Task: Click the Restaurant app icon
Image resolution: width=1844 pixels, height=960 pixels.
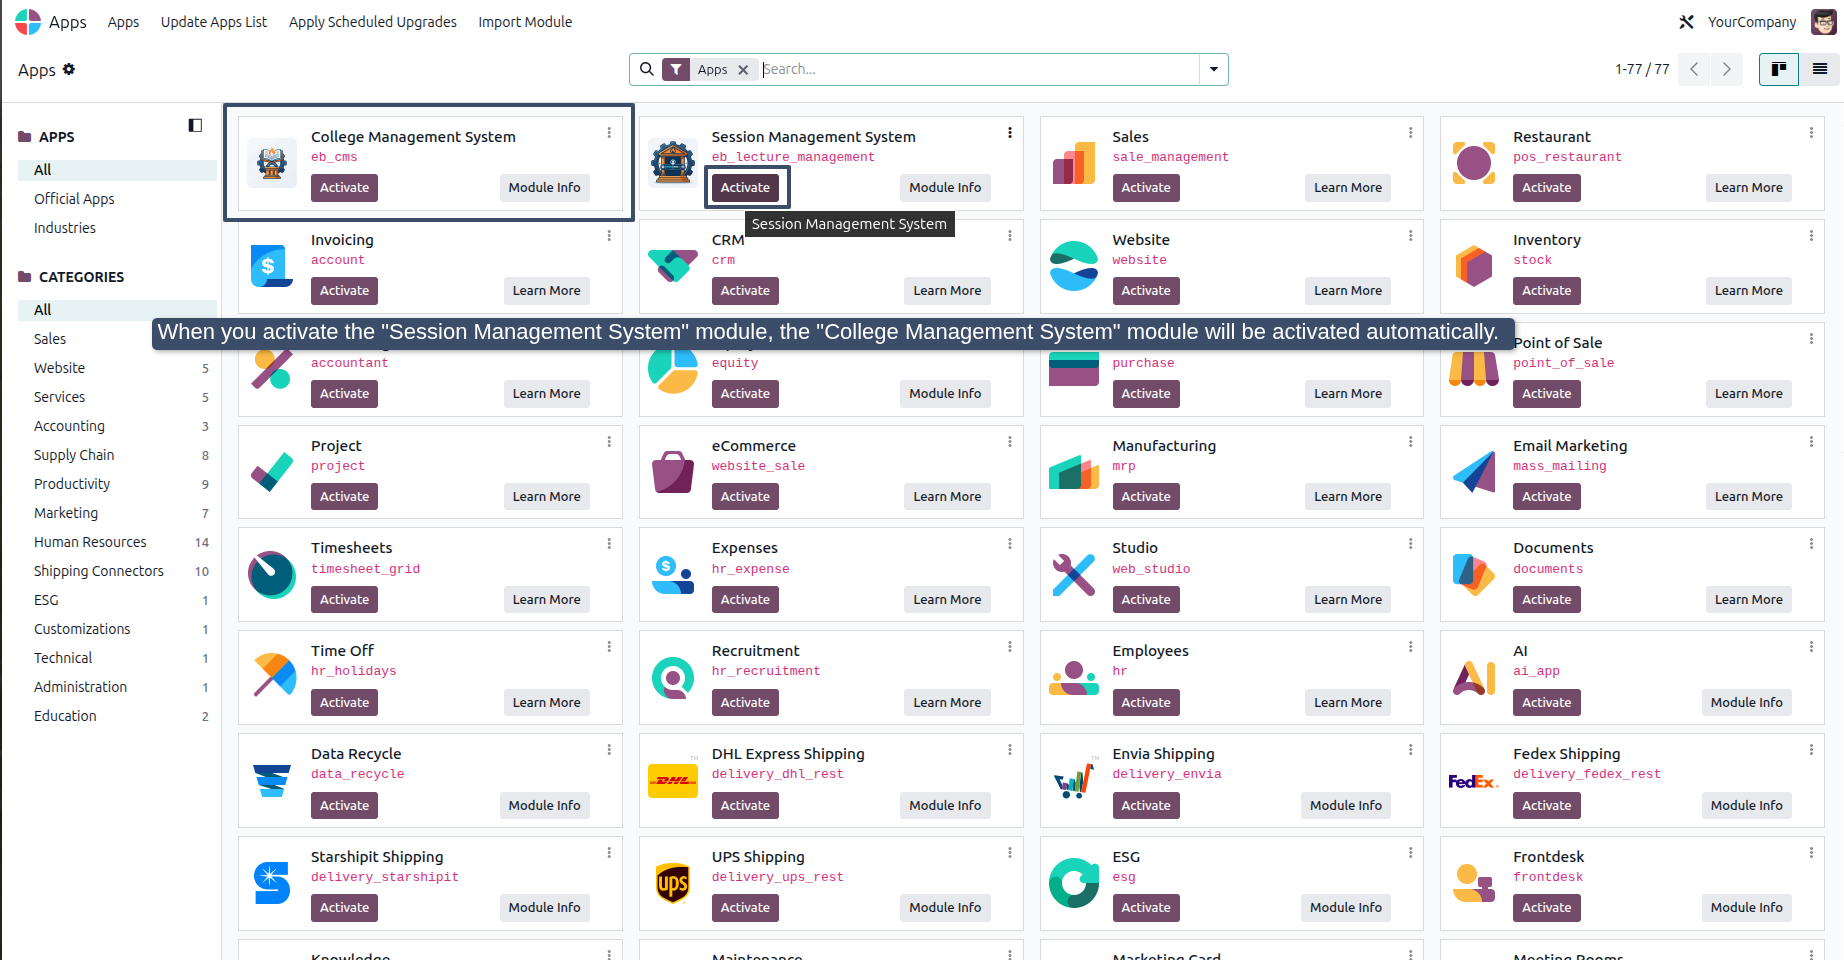Action: [x=1474, y=162]
